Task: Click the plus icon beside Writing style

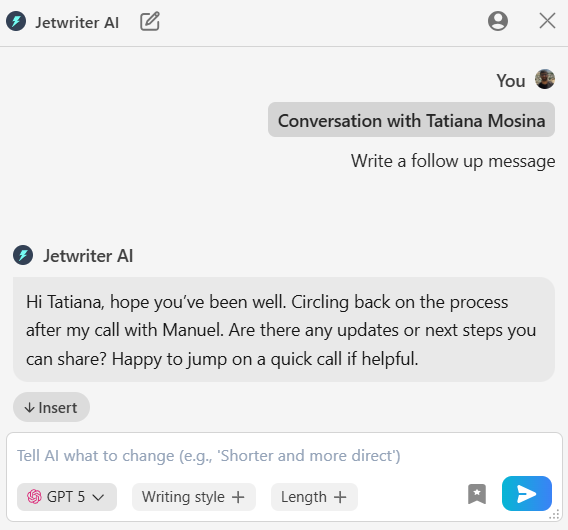Action: pos(238,497)
